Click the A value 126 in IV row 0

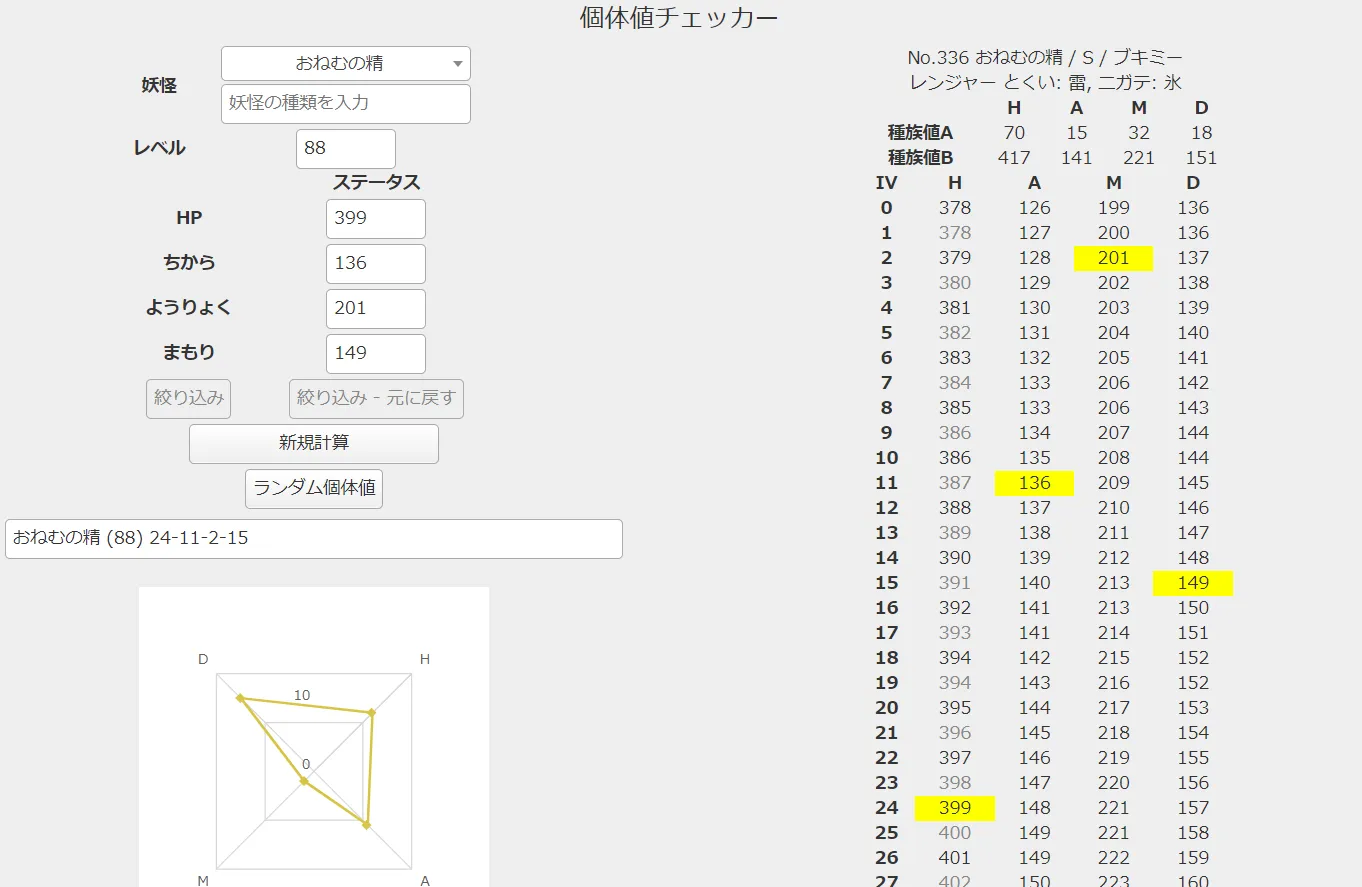[x=1034, y=208]
